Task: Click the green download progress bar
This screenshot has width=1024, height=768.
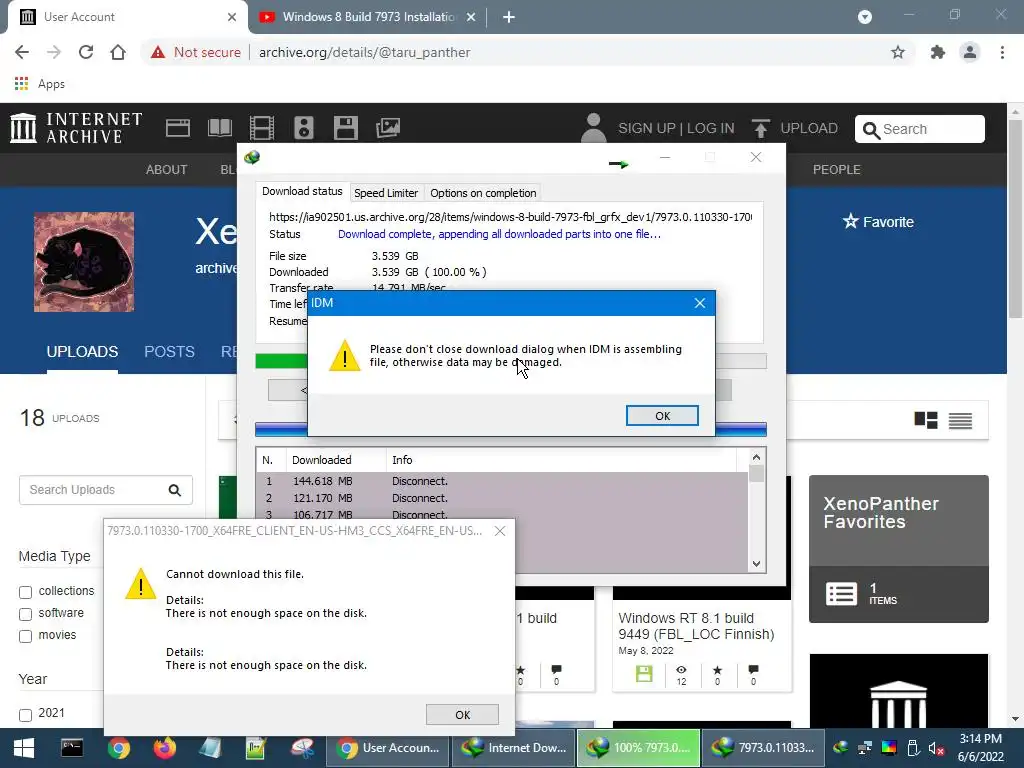Action: [281, 361]
